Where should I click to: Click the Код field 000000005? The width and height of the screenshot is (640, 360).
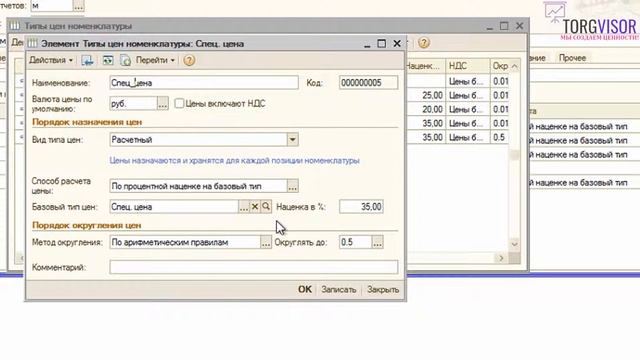pos(368,83)
